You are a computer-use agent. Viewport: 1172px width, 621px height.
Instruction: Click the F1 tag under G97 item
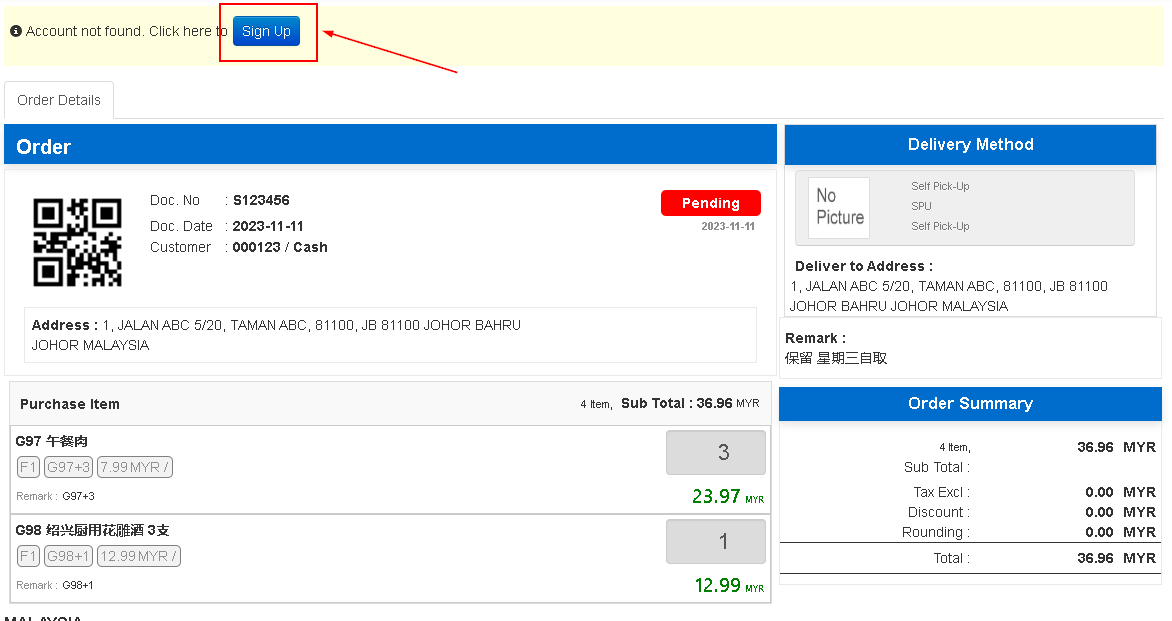point(28,467)
